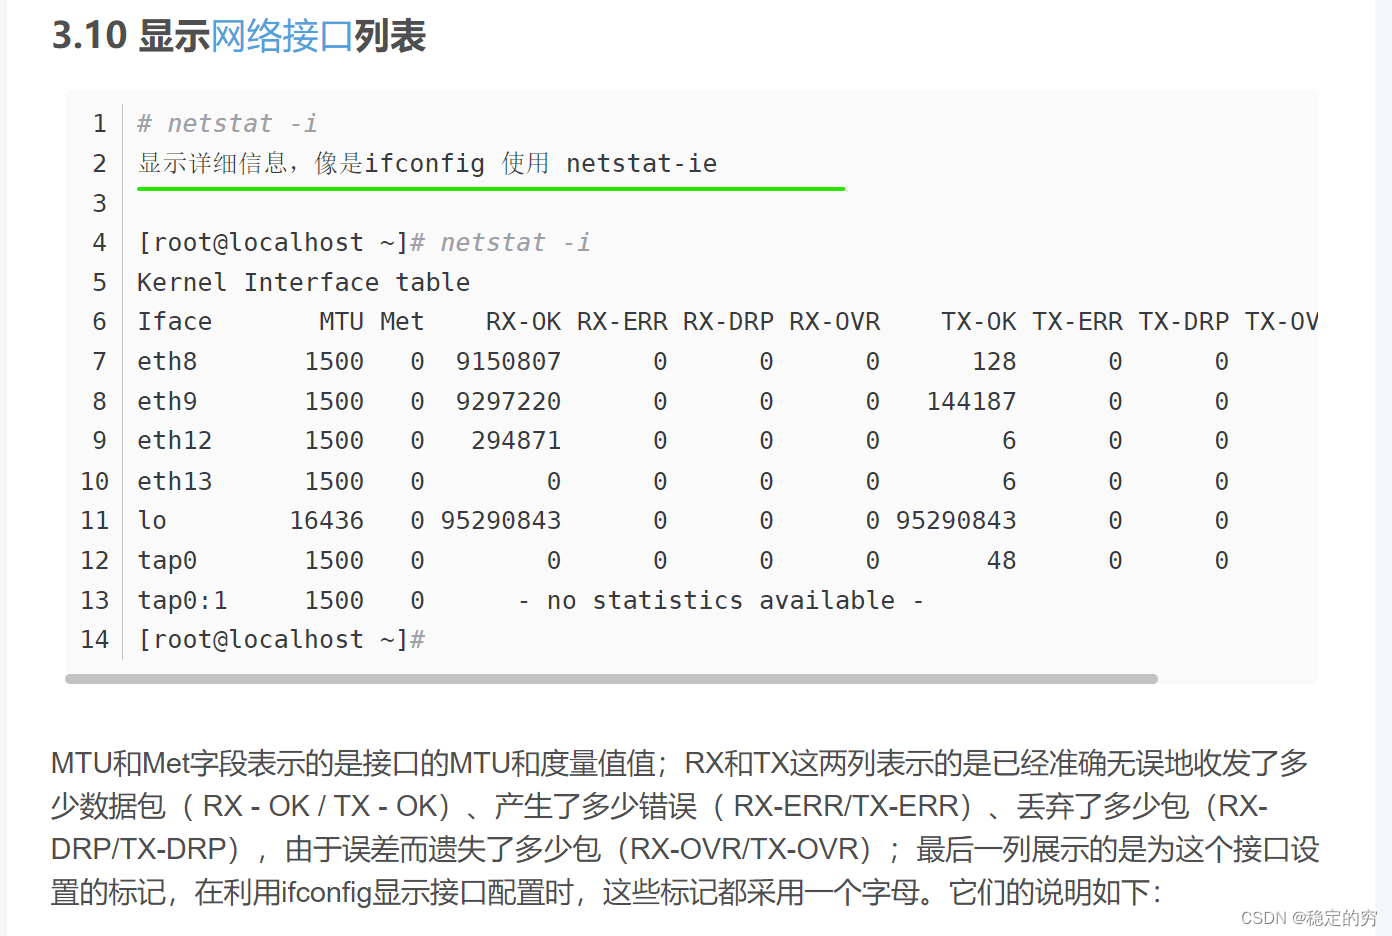Click the value 9150807 in eth8 row
The height and width of the screenshot is (936, 1392).
[x=508, y=361]
